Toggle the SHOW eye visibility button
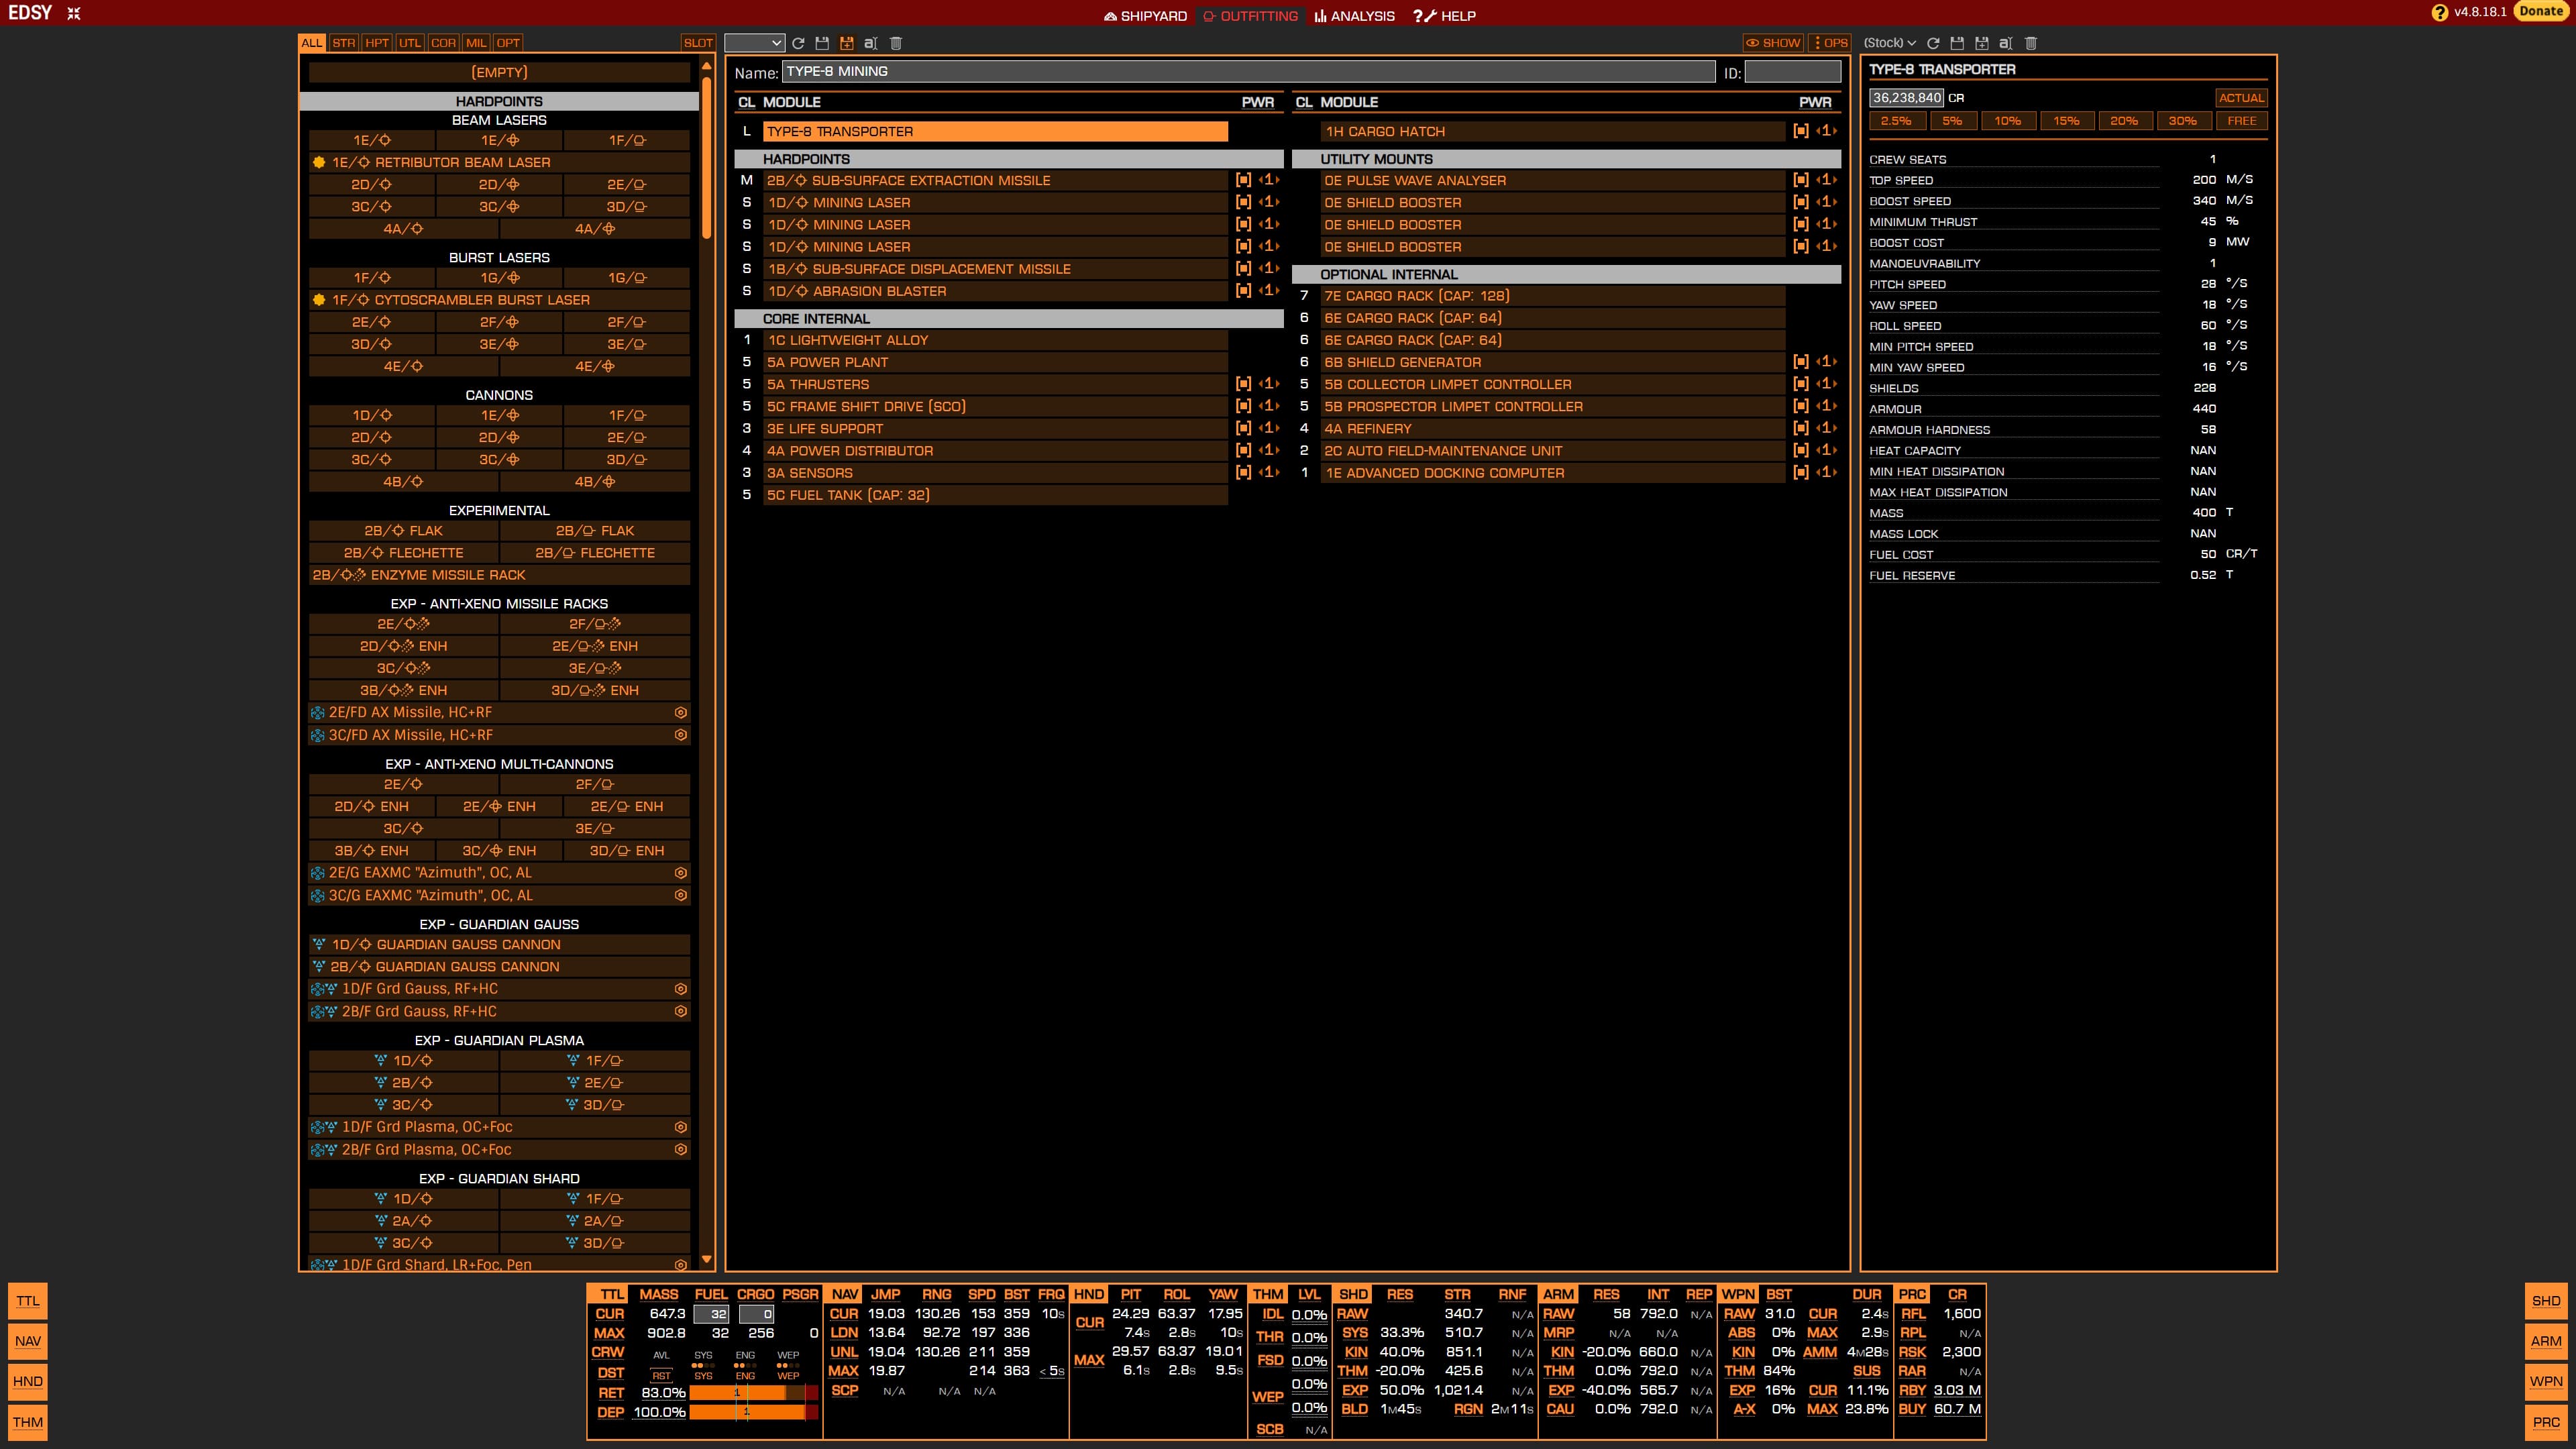This screenshot has height=1449, width=2576. tap(1772, 43)
